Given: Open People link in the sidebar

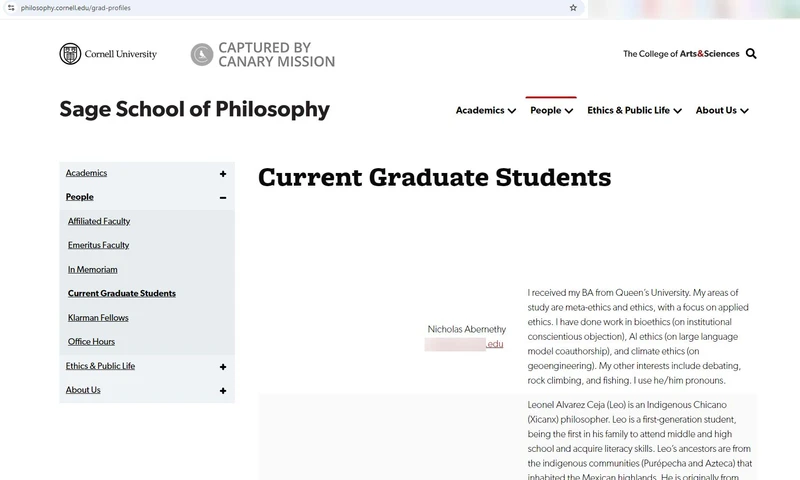Looking at the screenshot, I should coord(80,197).
